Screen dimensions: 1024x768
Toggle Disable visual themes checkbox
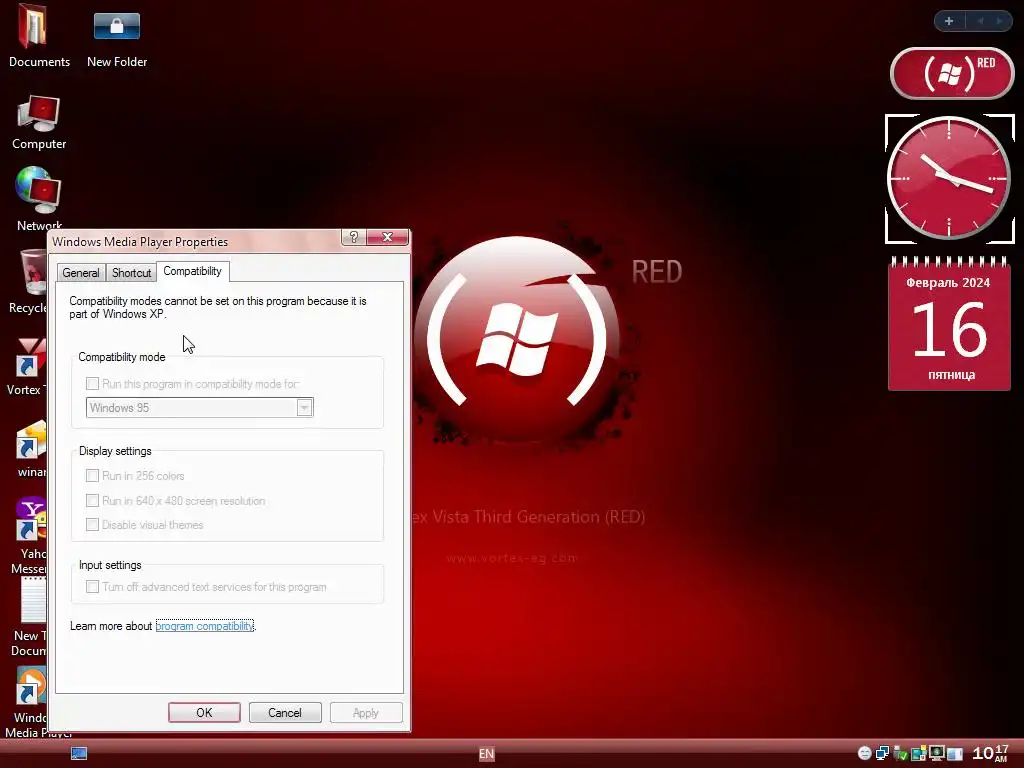point(93,525)
